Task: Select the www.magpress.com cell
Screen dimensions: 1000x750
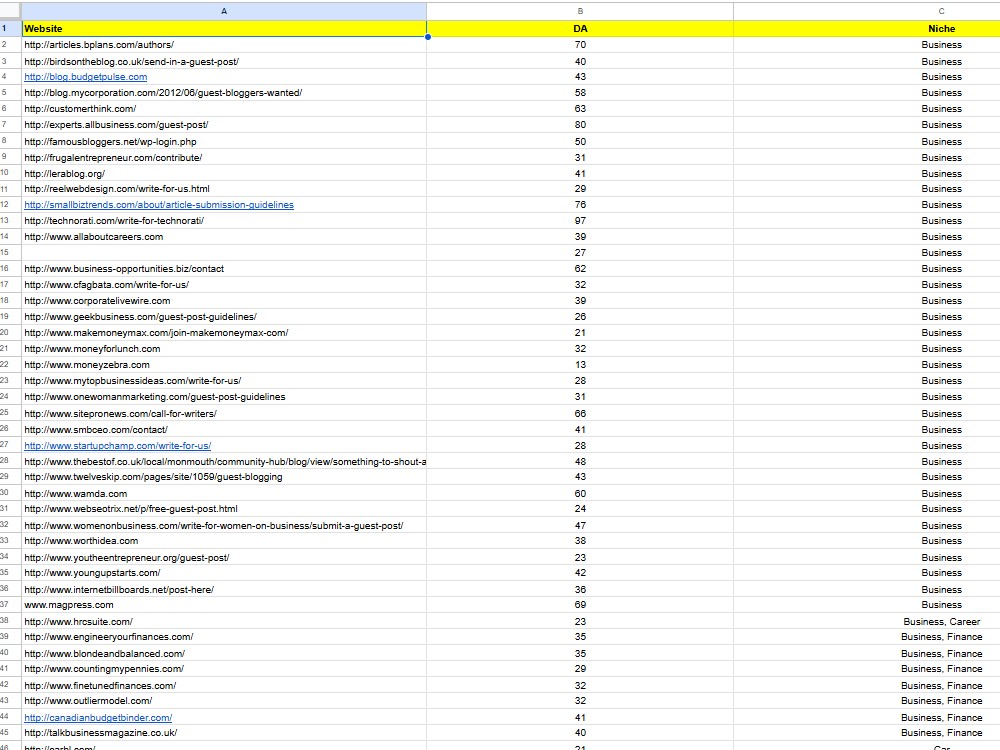Action: point(224,605)
